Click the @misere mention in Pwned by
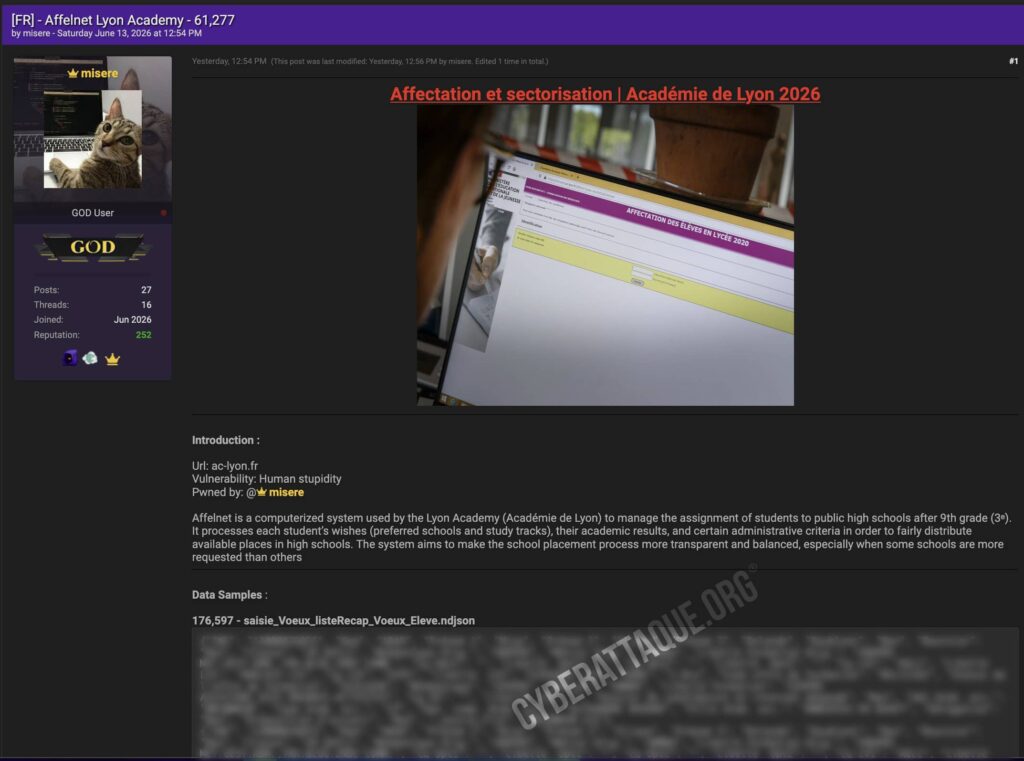 (280, 493)
